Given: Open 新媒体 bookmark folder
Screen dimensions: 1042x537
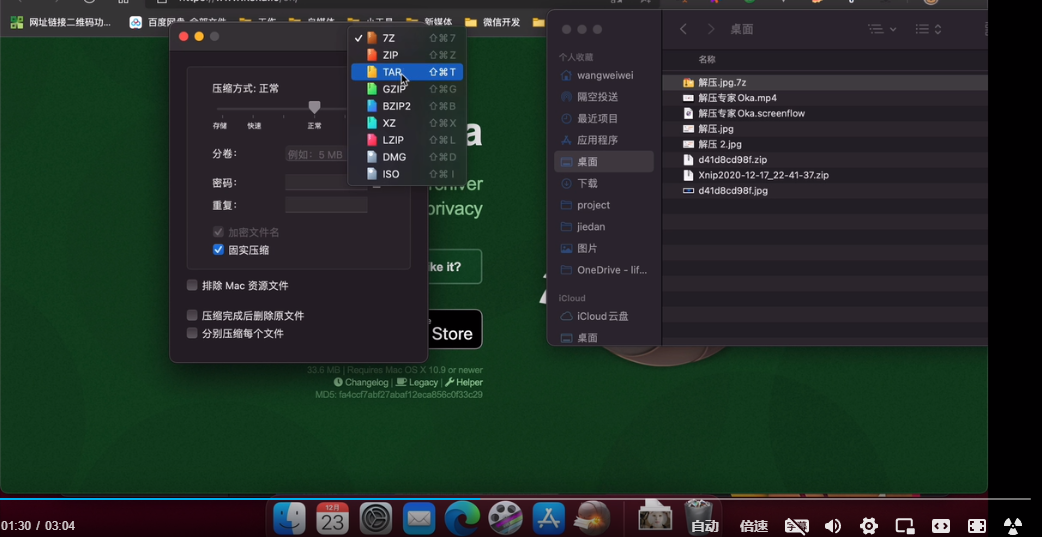Looking at the screenshot, I should [x=429, y=22].
